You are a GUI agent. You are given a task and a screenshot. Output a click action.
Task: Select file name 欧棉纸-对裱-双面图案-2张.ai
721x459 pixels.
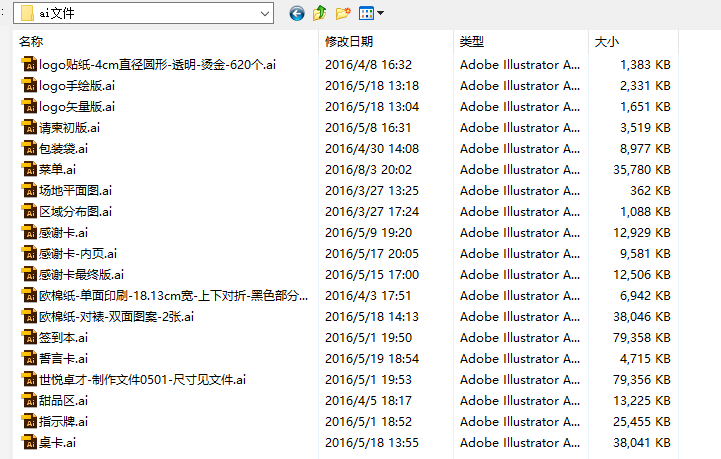coord(116,316)
